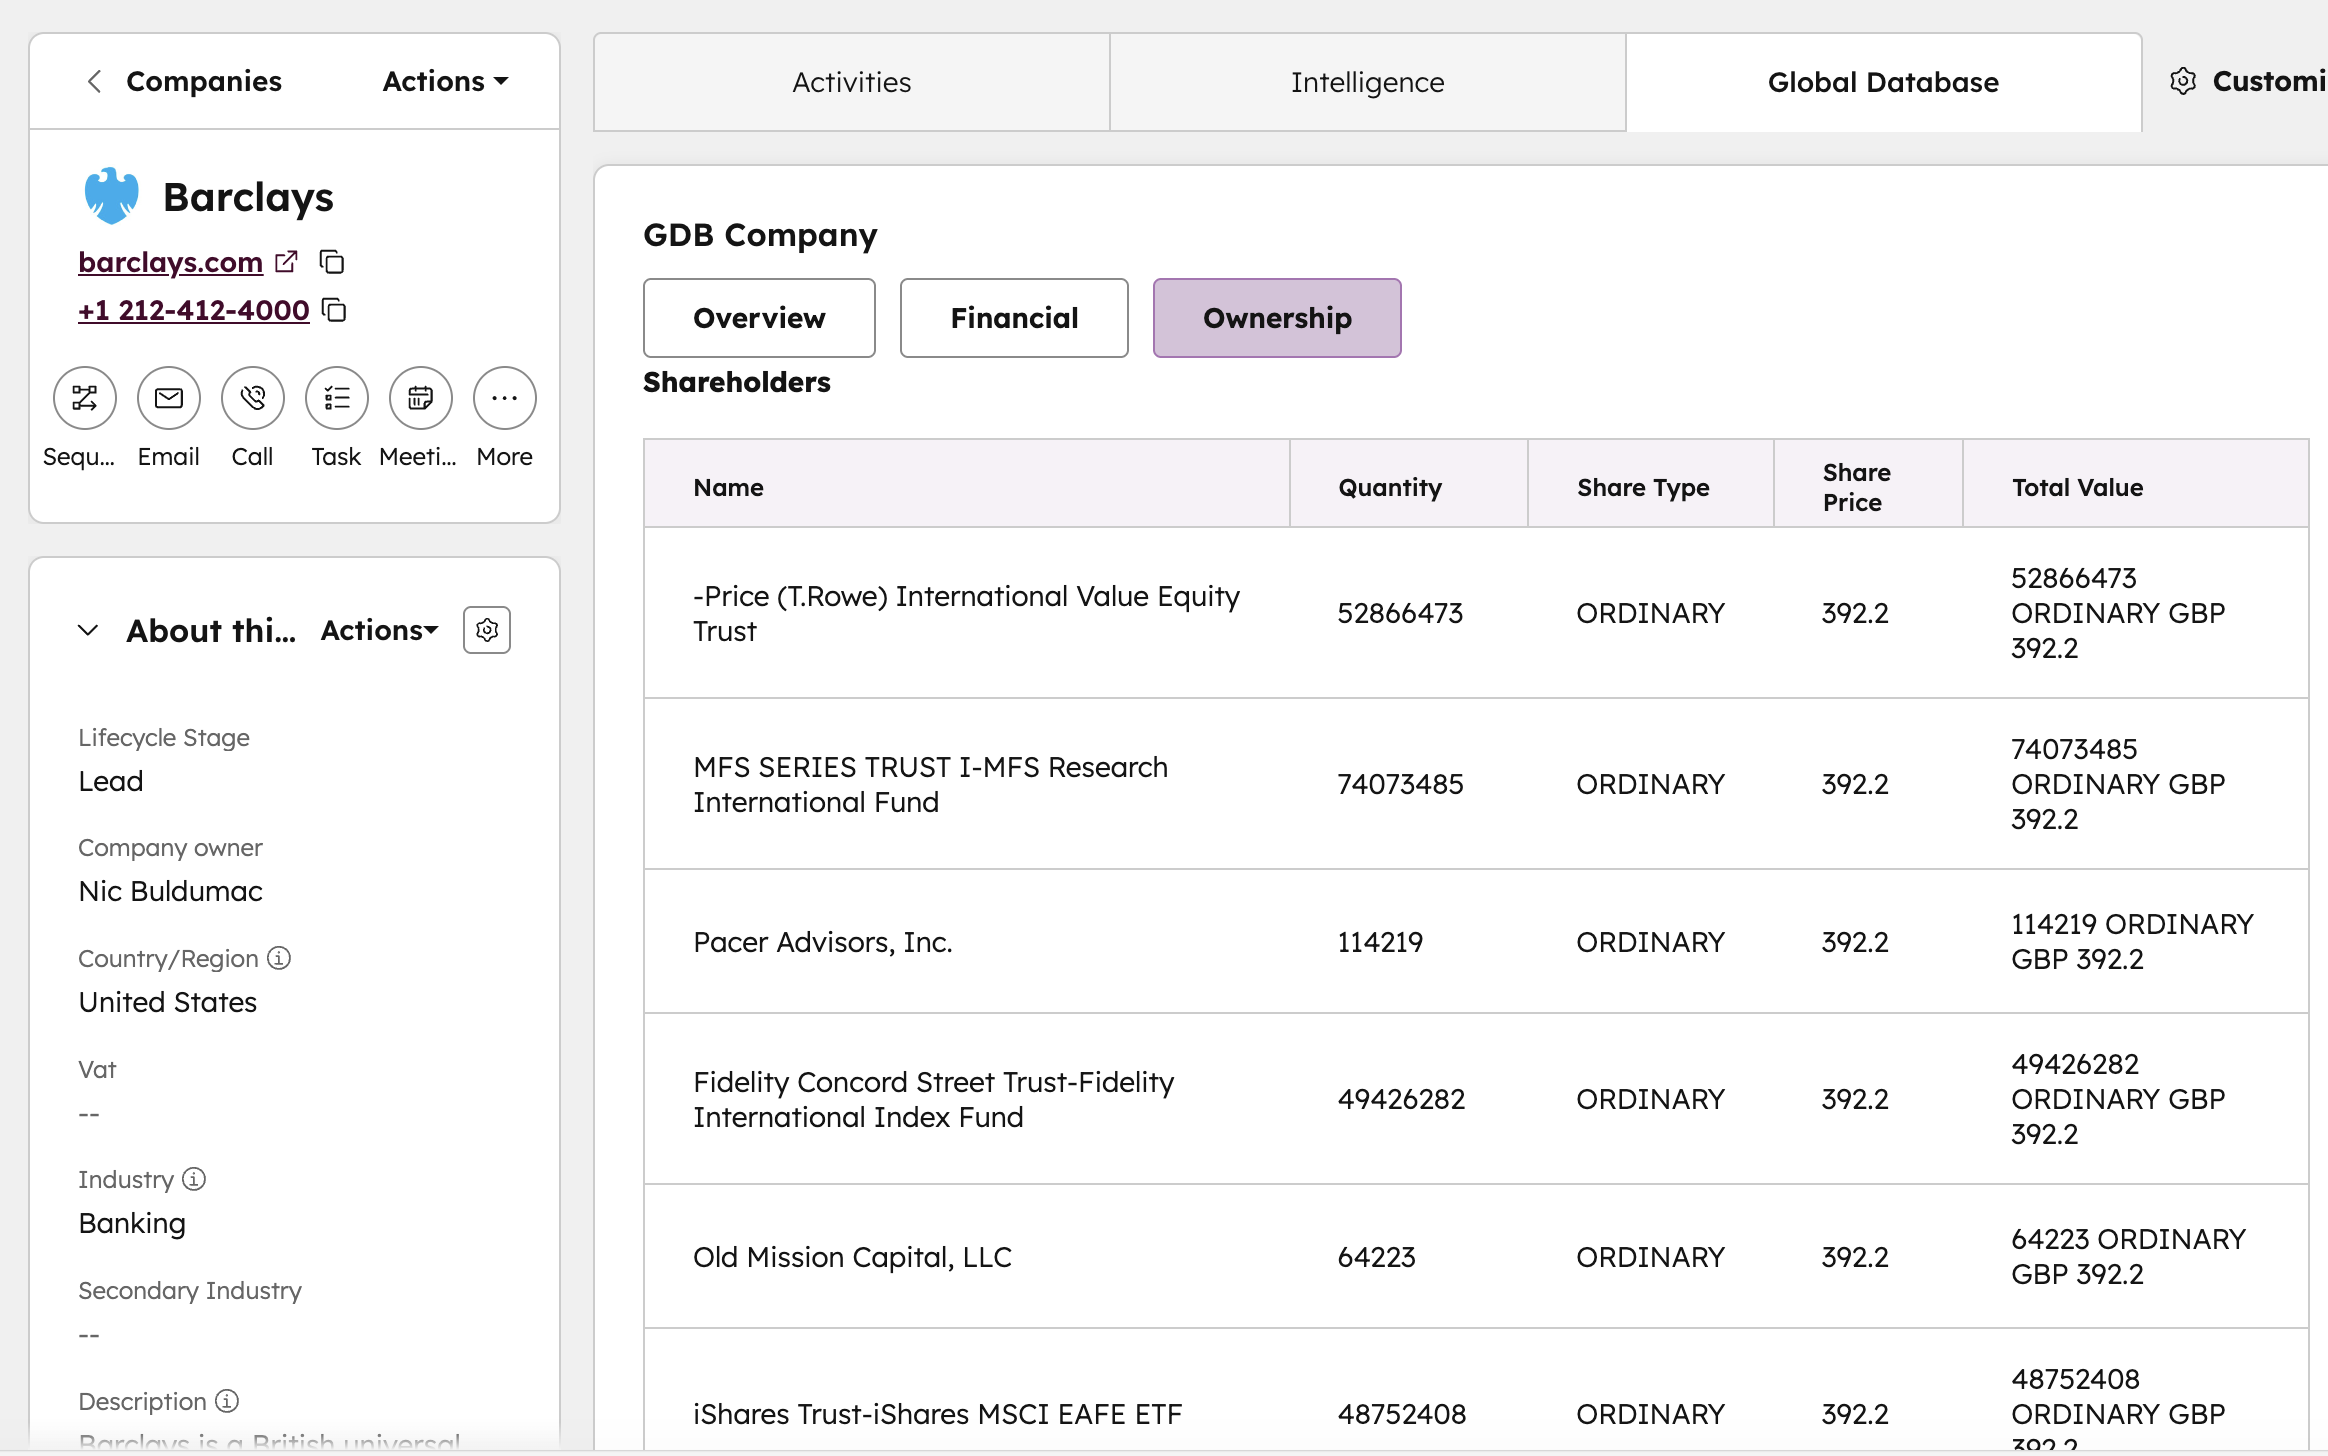Start a Call with Barclays

pyautogui.click(x=253, y=398)
